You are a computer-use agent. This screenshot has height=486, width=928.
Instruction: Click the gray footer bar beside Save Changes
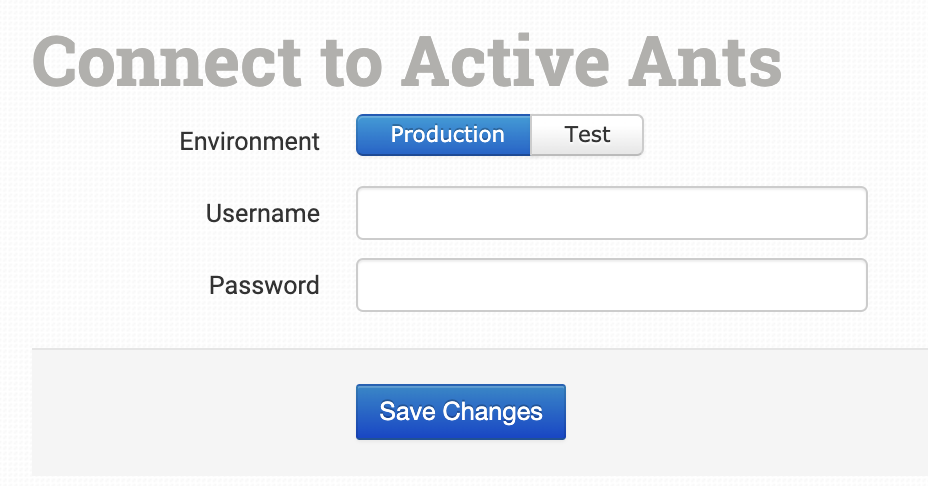pos(740,412)
